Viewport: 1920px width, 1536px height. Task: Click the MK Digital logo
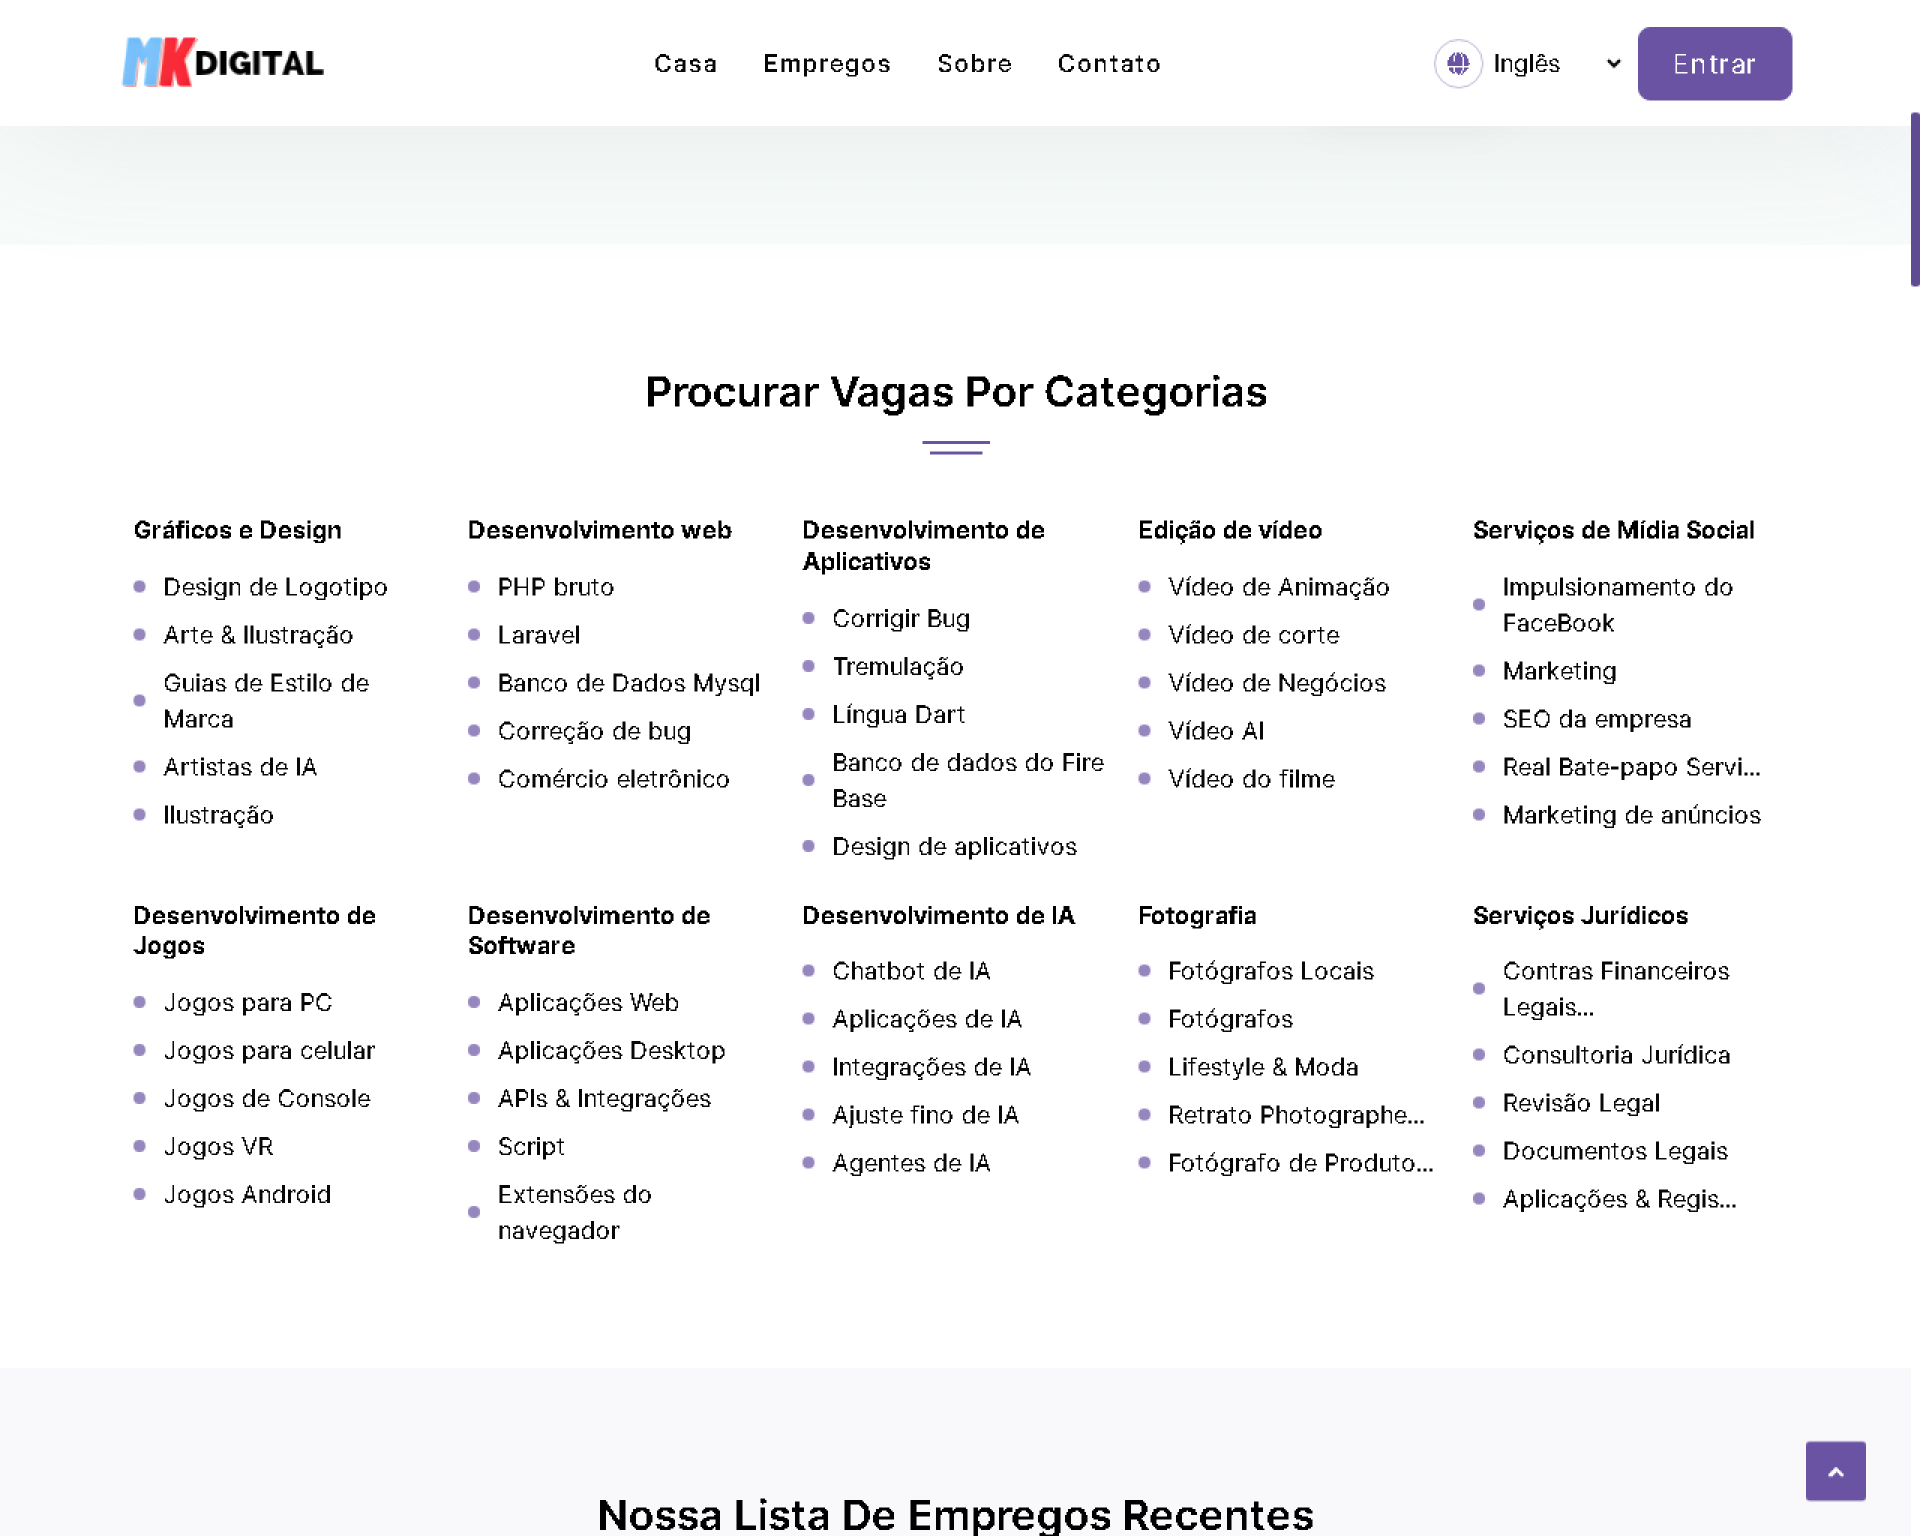coord(223,63)
